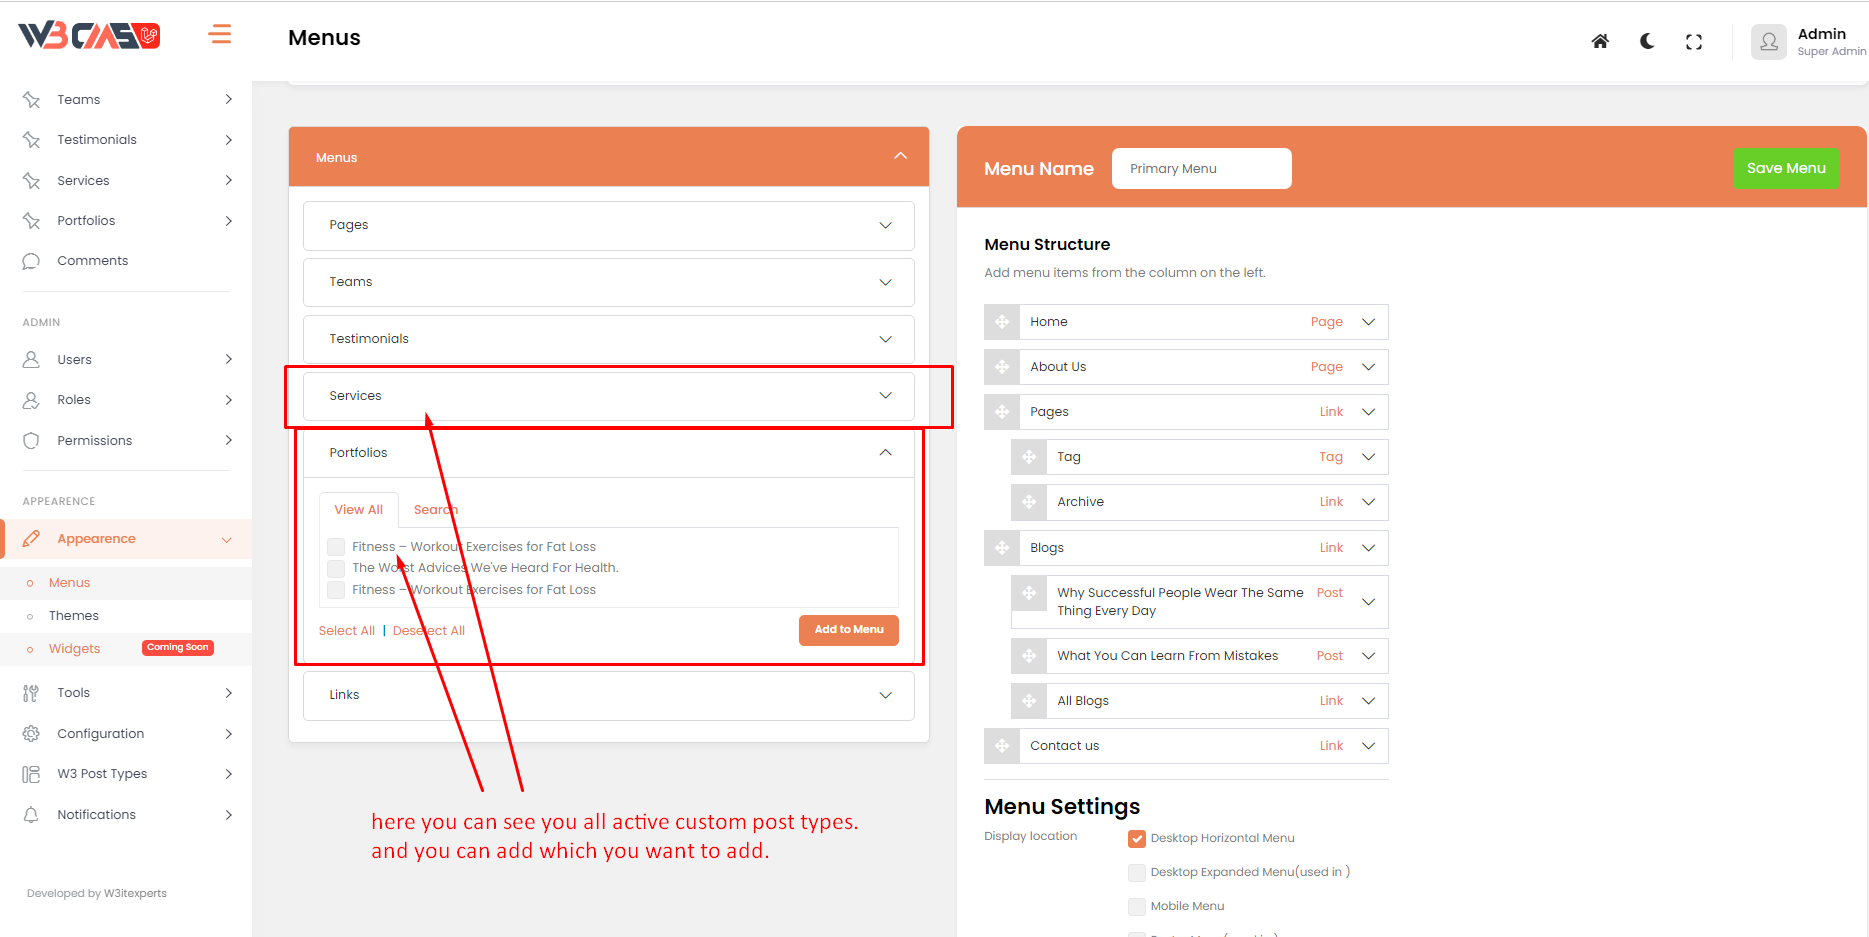
Task: Click the Select All link
Action: 346,631
